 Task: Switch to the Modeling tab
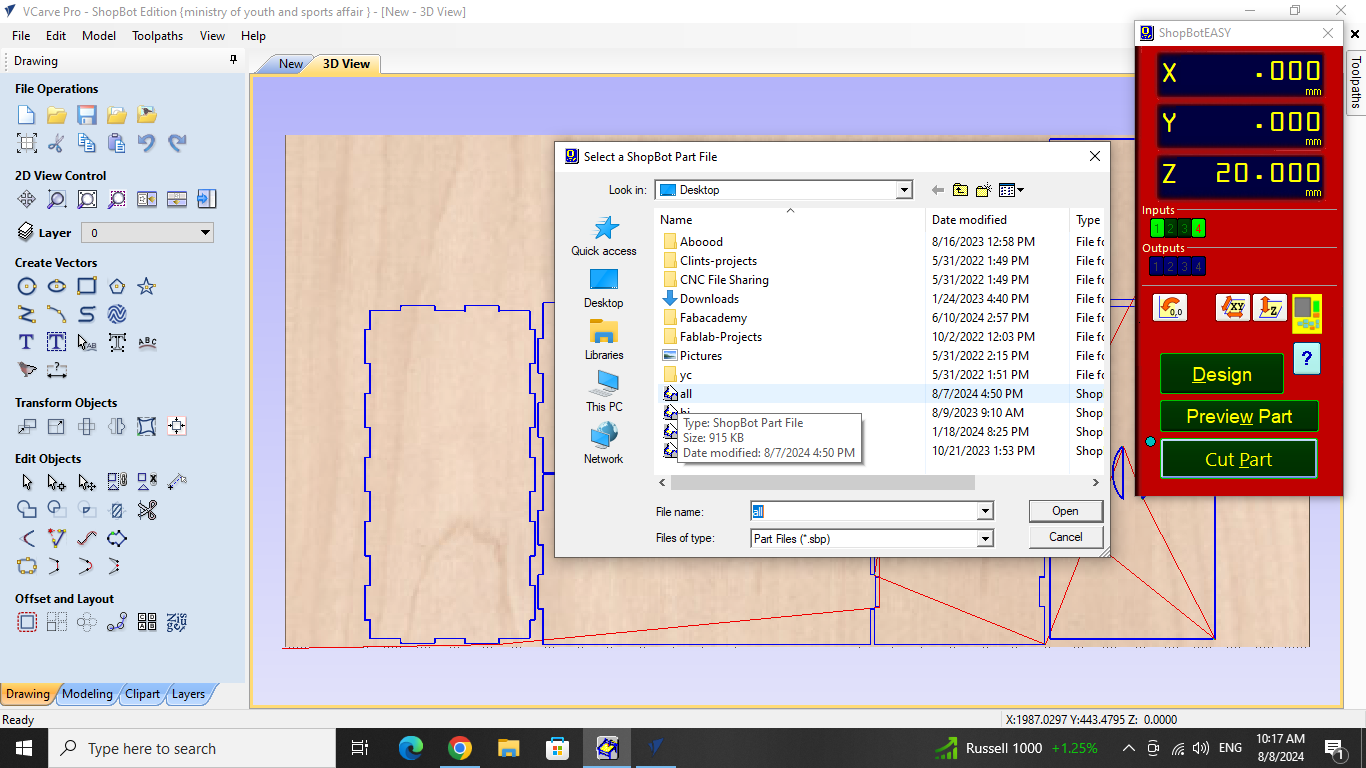(x=88, y=694)
